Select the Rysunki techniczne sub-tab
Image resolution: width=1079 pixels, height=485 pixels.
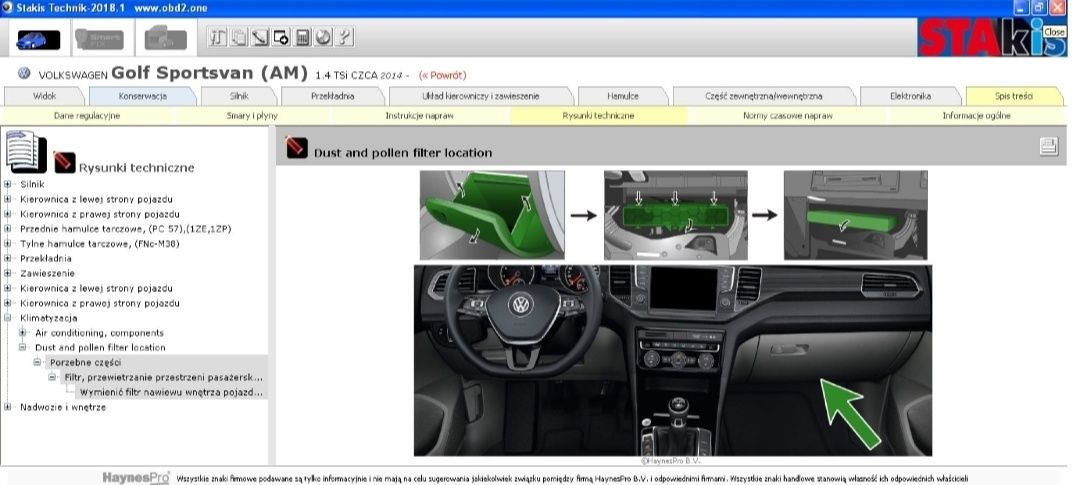pyautogui.click(x=599, y=116)
